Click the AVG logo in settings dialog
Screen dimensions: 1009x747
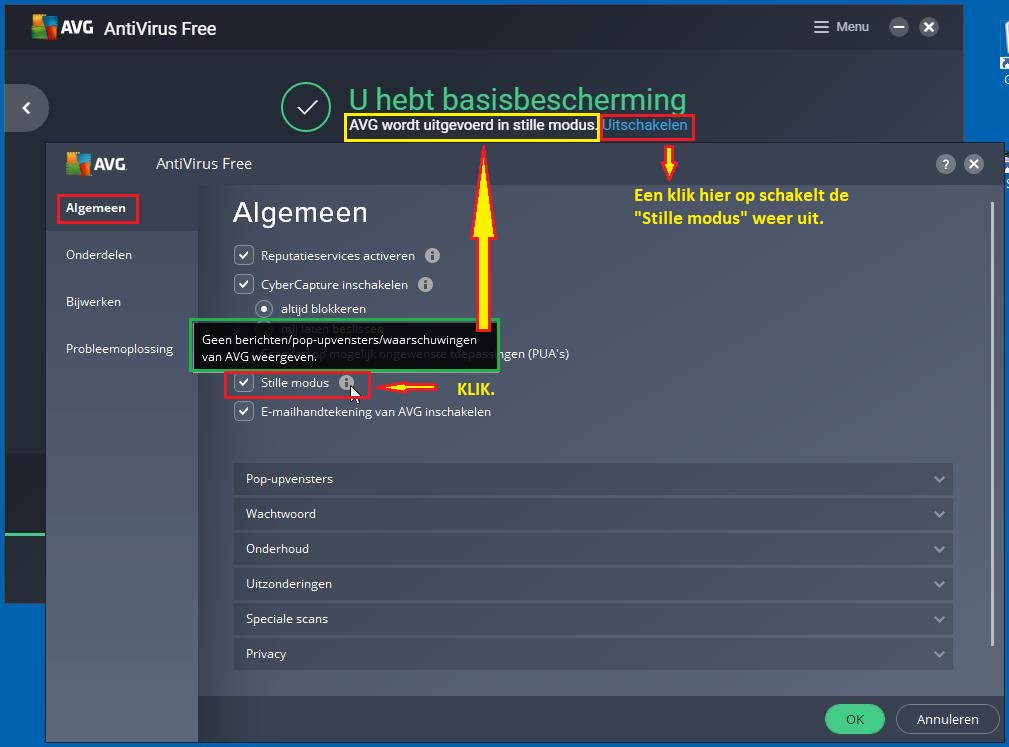click(96, 164)
